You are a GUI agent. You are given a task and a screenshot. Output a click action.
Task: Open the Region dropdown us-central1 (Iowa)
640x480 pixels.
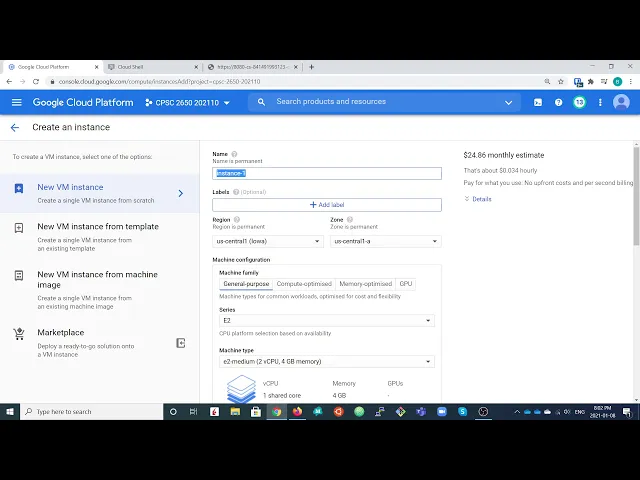(268, 241)
